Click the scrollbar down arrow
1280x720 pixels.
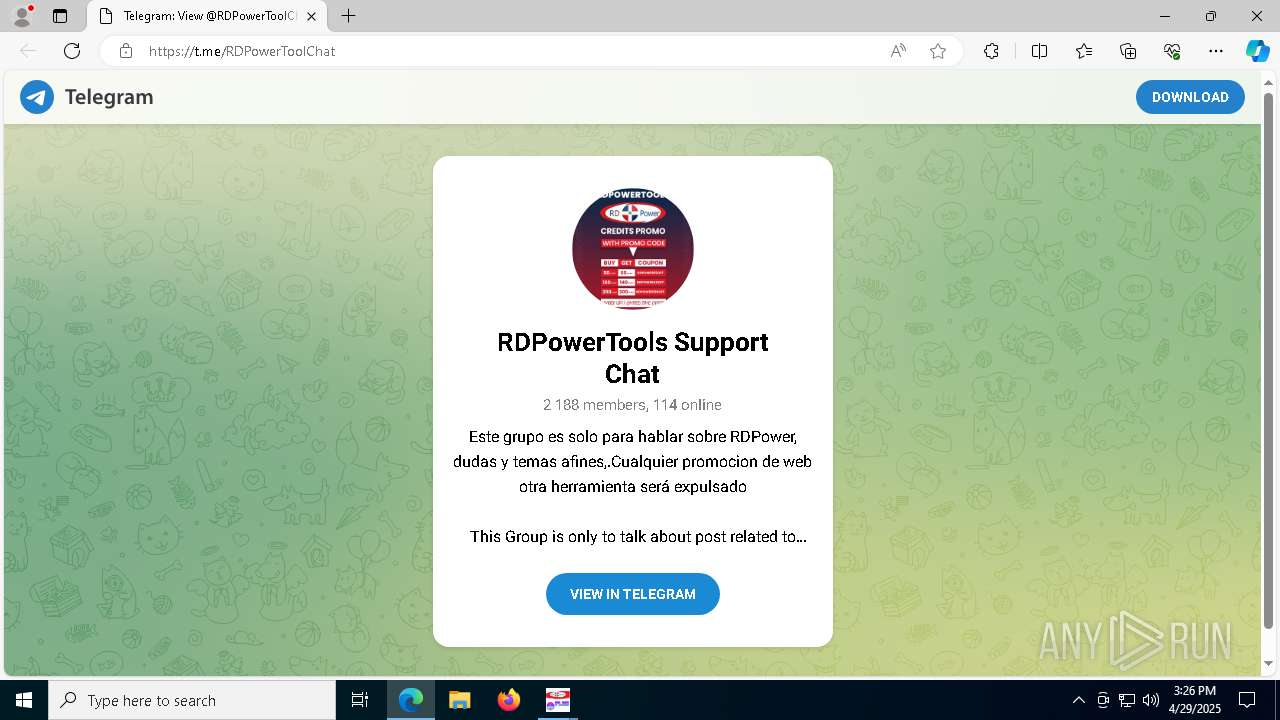[x=1269, y=663]
